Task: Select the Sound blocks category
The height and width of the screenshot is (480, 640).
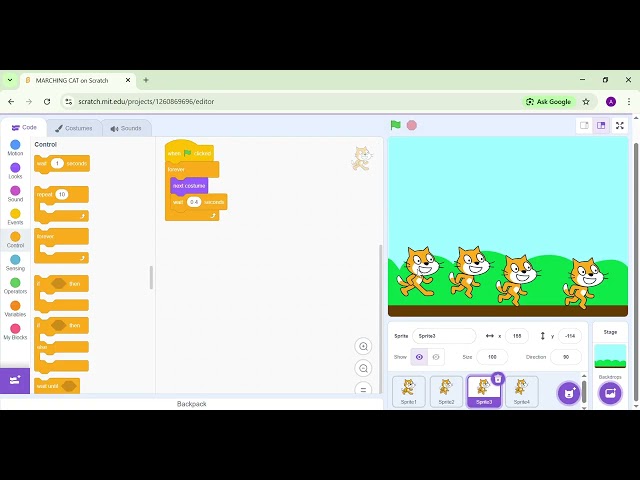Action: (15, 194)
